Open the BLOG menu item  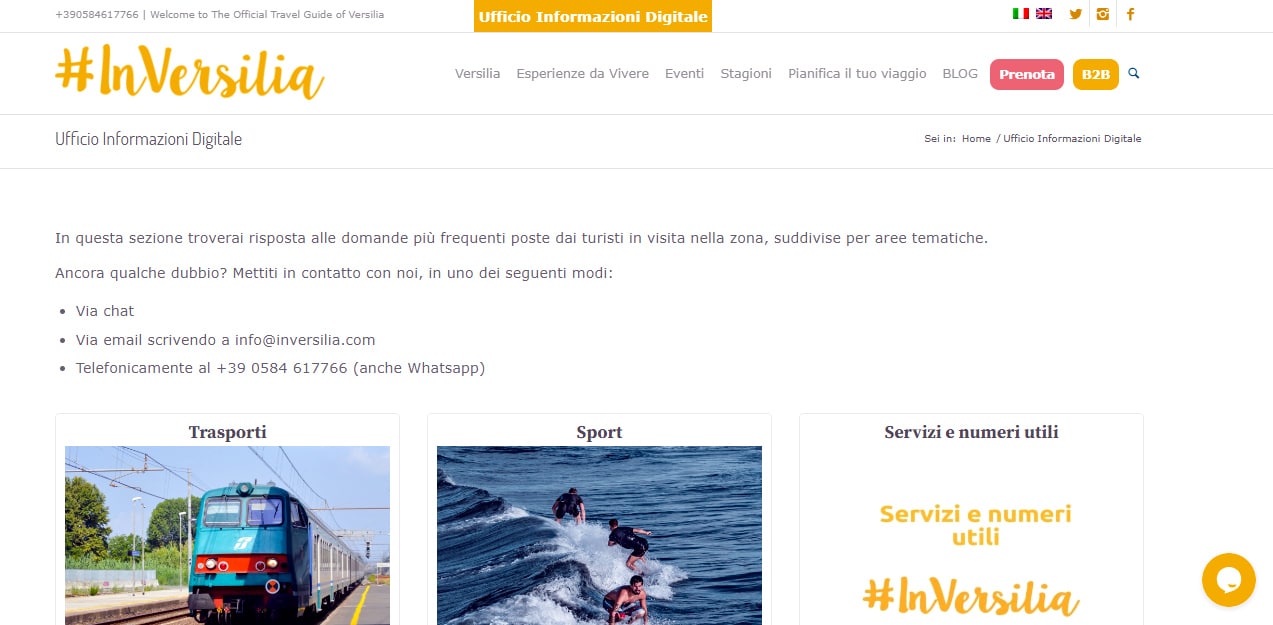(960, 74)
